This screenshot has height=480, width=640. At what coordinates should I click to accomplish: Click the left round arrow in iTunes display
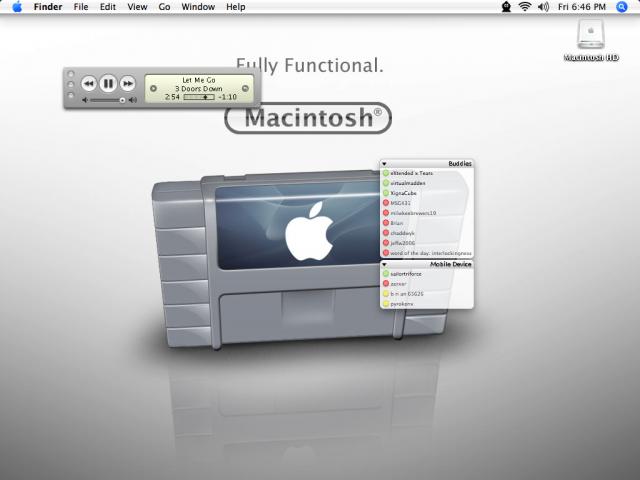click(x=153, y=88)
